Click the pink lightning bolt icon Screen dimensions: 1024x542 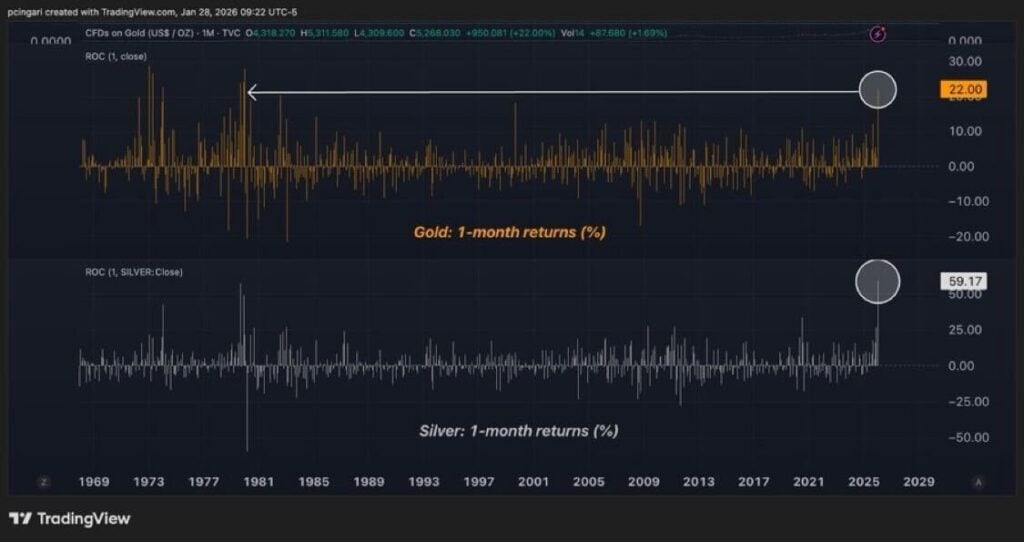coord(878,34)
